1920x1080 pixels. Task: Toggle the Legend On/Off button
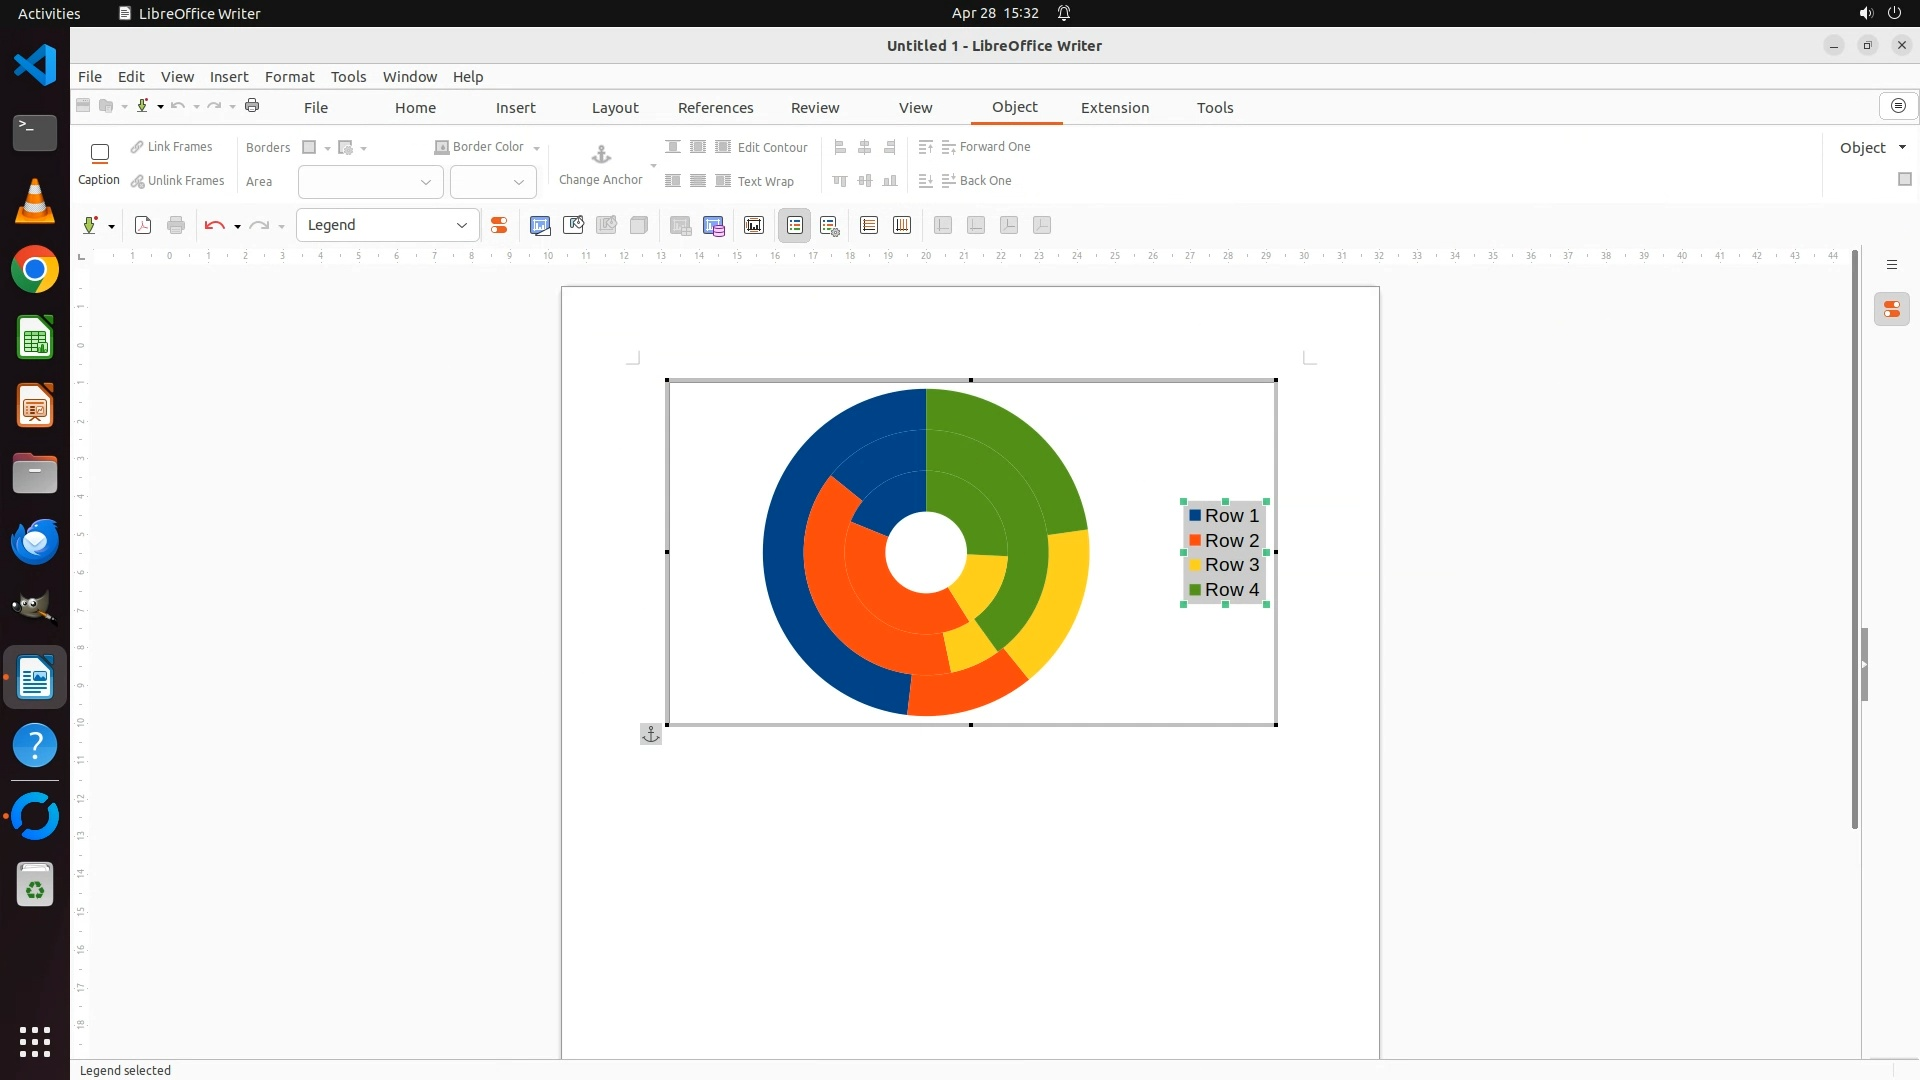point(794,226)
